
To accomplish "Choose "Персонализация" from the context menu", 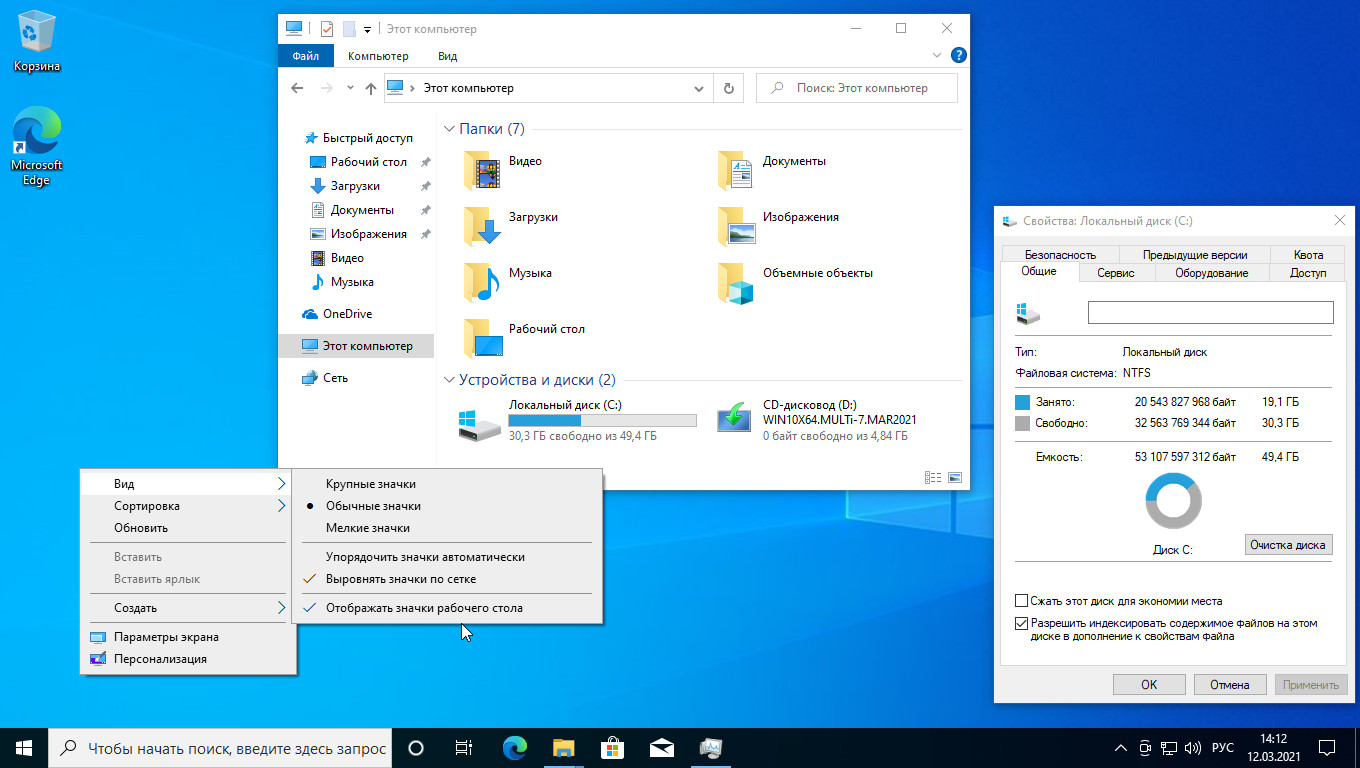I will 160,659.
